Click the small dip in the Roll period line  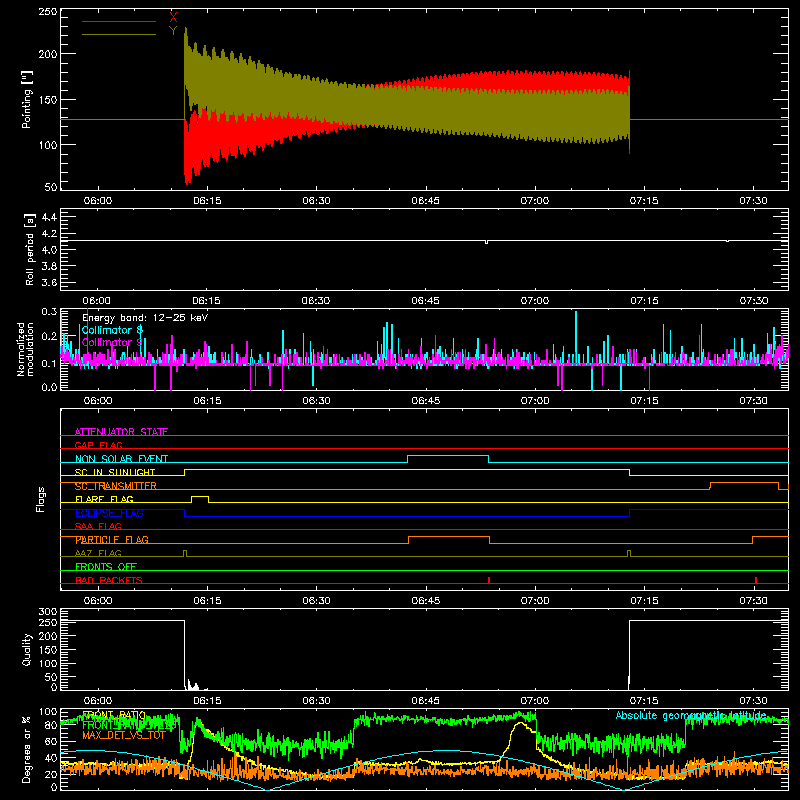[486, 242]
